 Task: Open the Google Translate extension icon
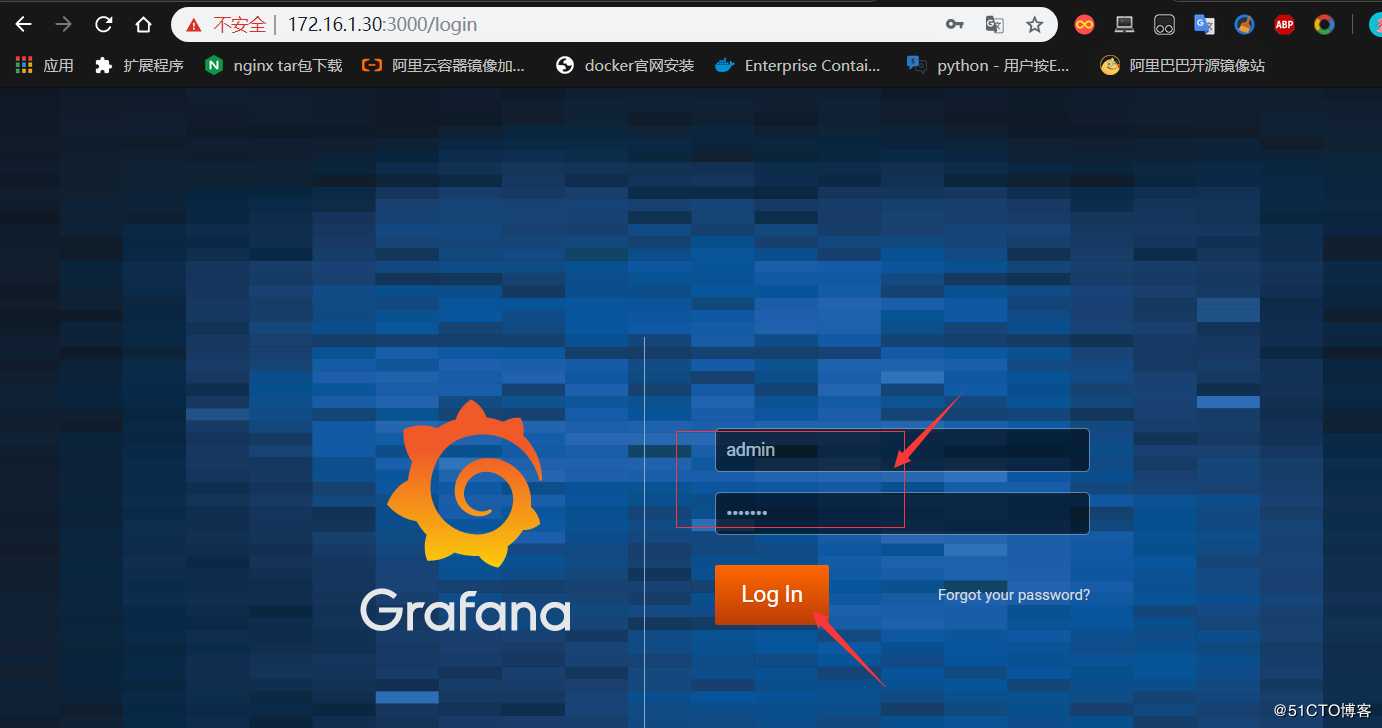point(1204,24)
